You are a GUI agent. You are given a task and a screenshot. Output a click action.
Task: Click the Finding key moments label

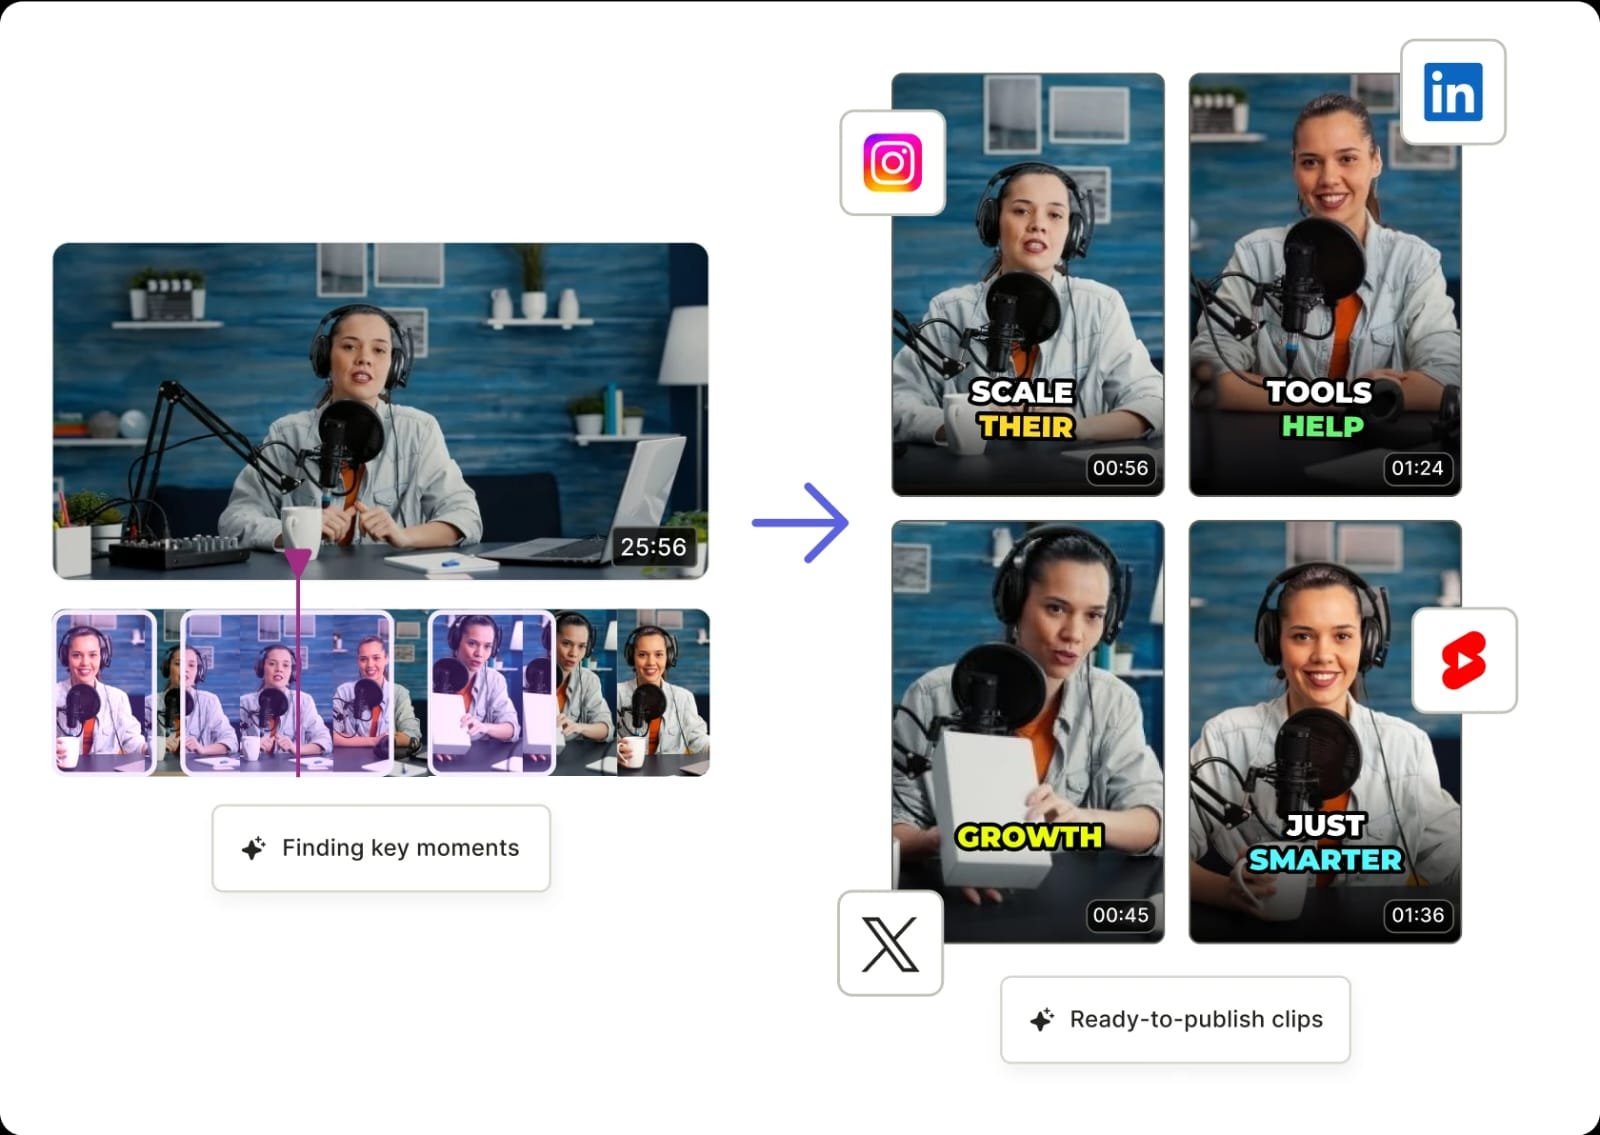coord(400,848)
